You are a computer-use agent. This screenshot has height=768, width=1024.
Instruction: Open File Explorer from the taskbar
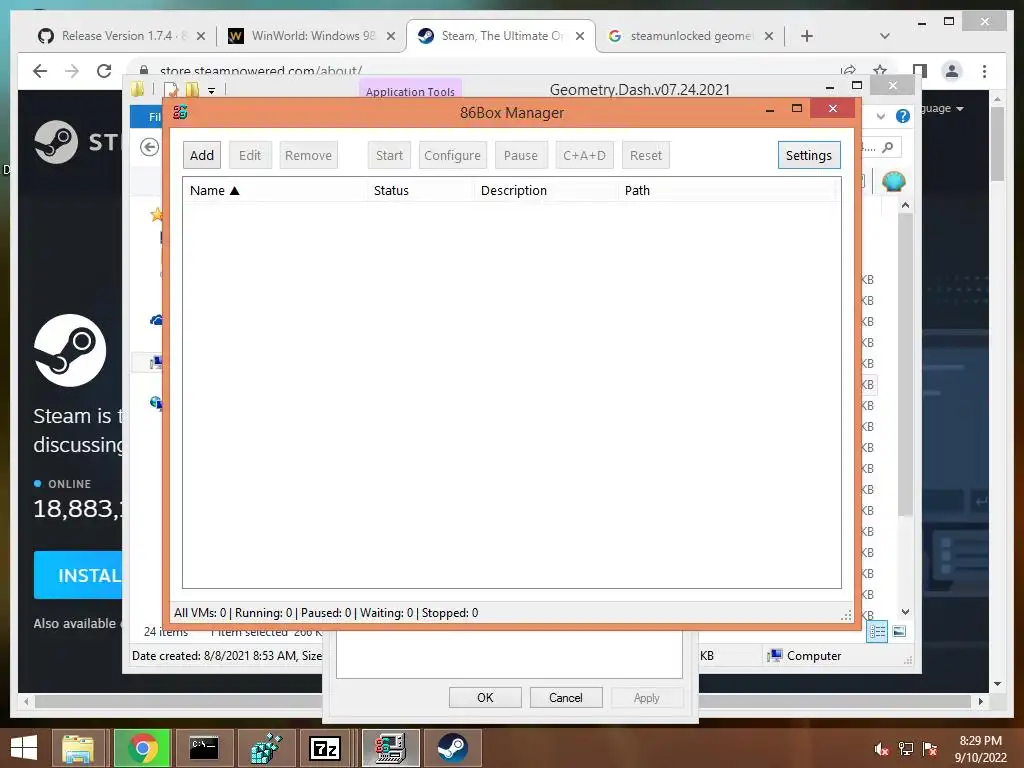78,748
